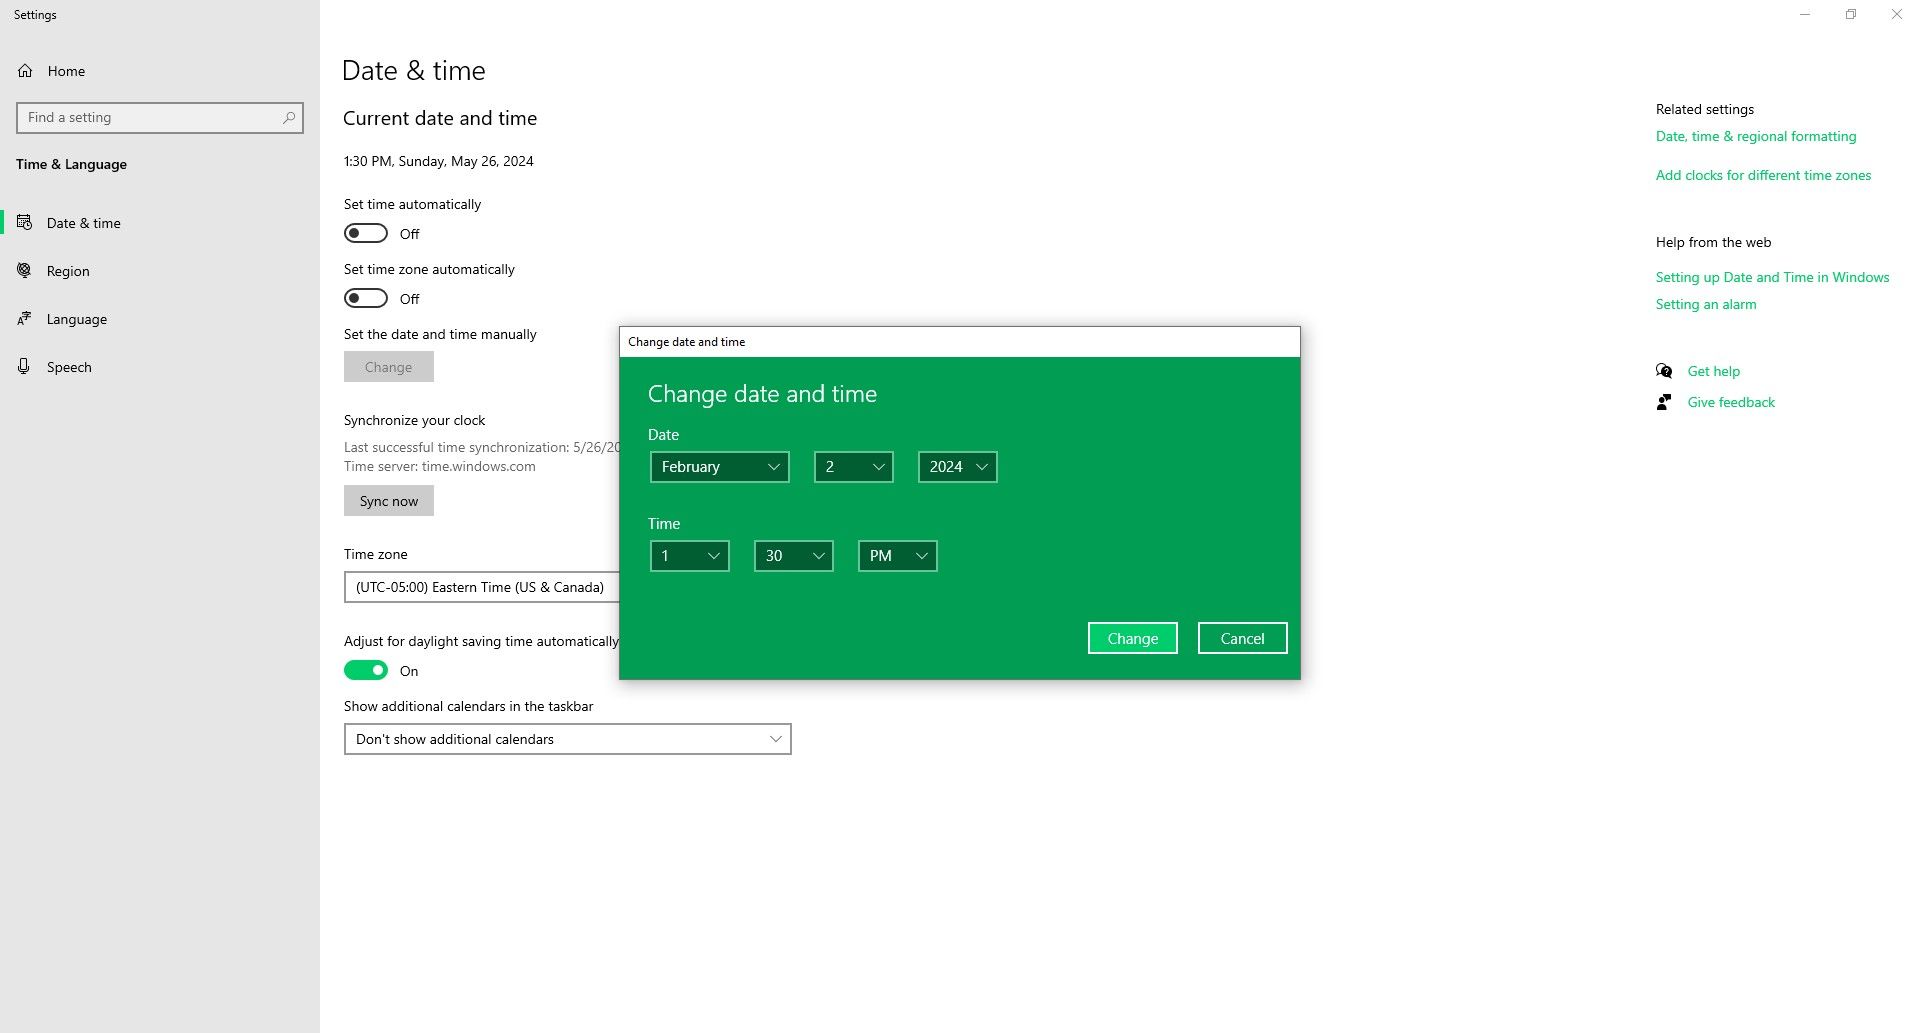Viewport: 1915px width, 1033px height.
Task: Click the gray Change button under manual setting
Action: pos(389,367)
